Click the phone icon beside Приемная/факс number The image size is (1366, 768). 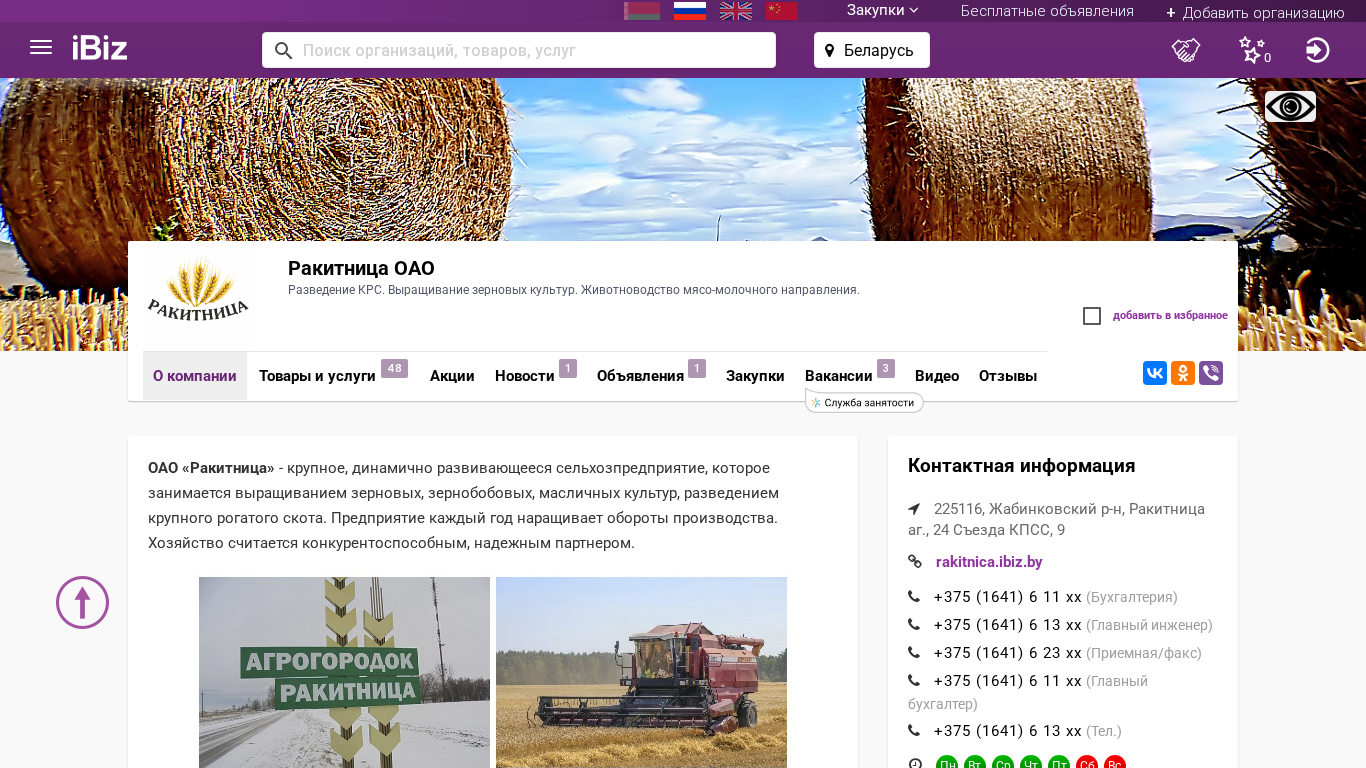pyautogui.click(x=914, y=653)
